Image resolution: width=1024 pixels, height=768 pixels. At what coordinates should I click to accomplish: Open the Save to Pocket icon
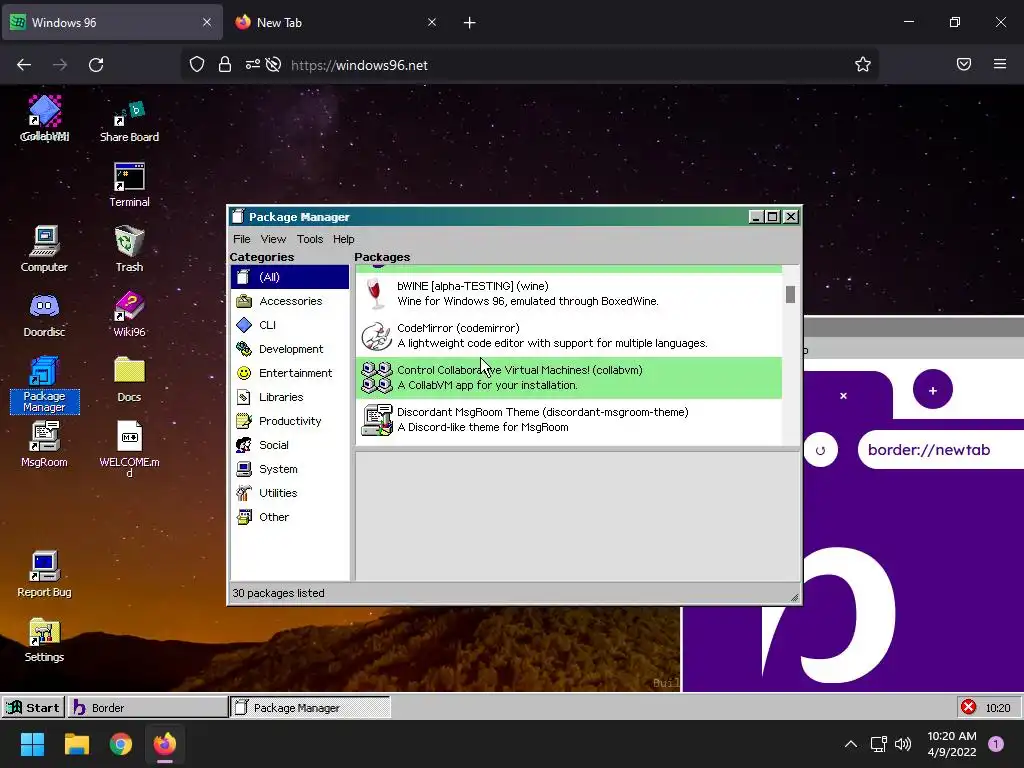963,64
